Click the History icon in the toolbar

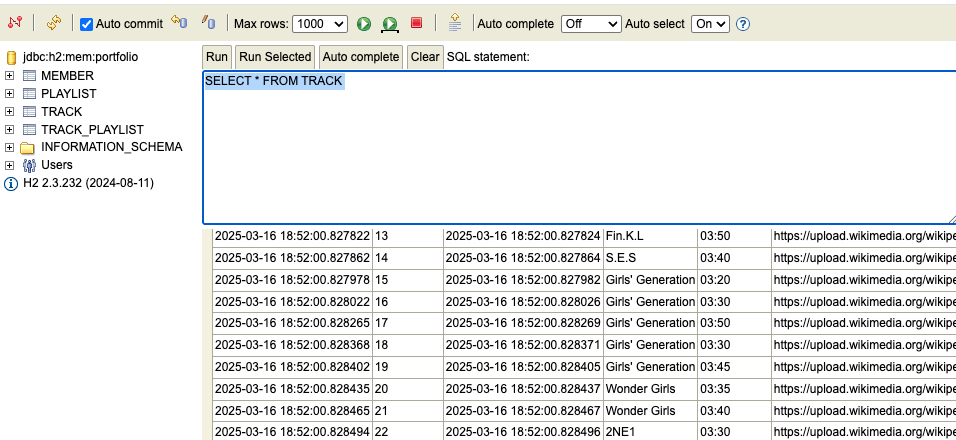455,23
